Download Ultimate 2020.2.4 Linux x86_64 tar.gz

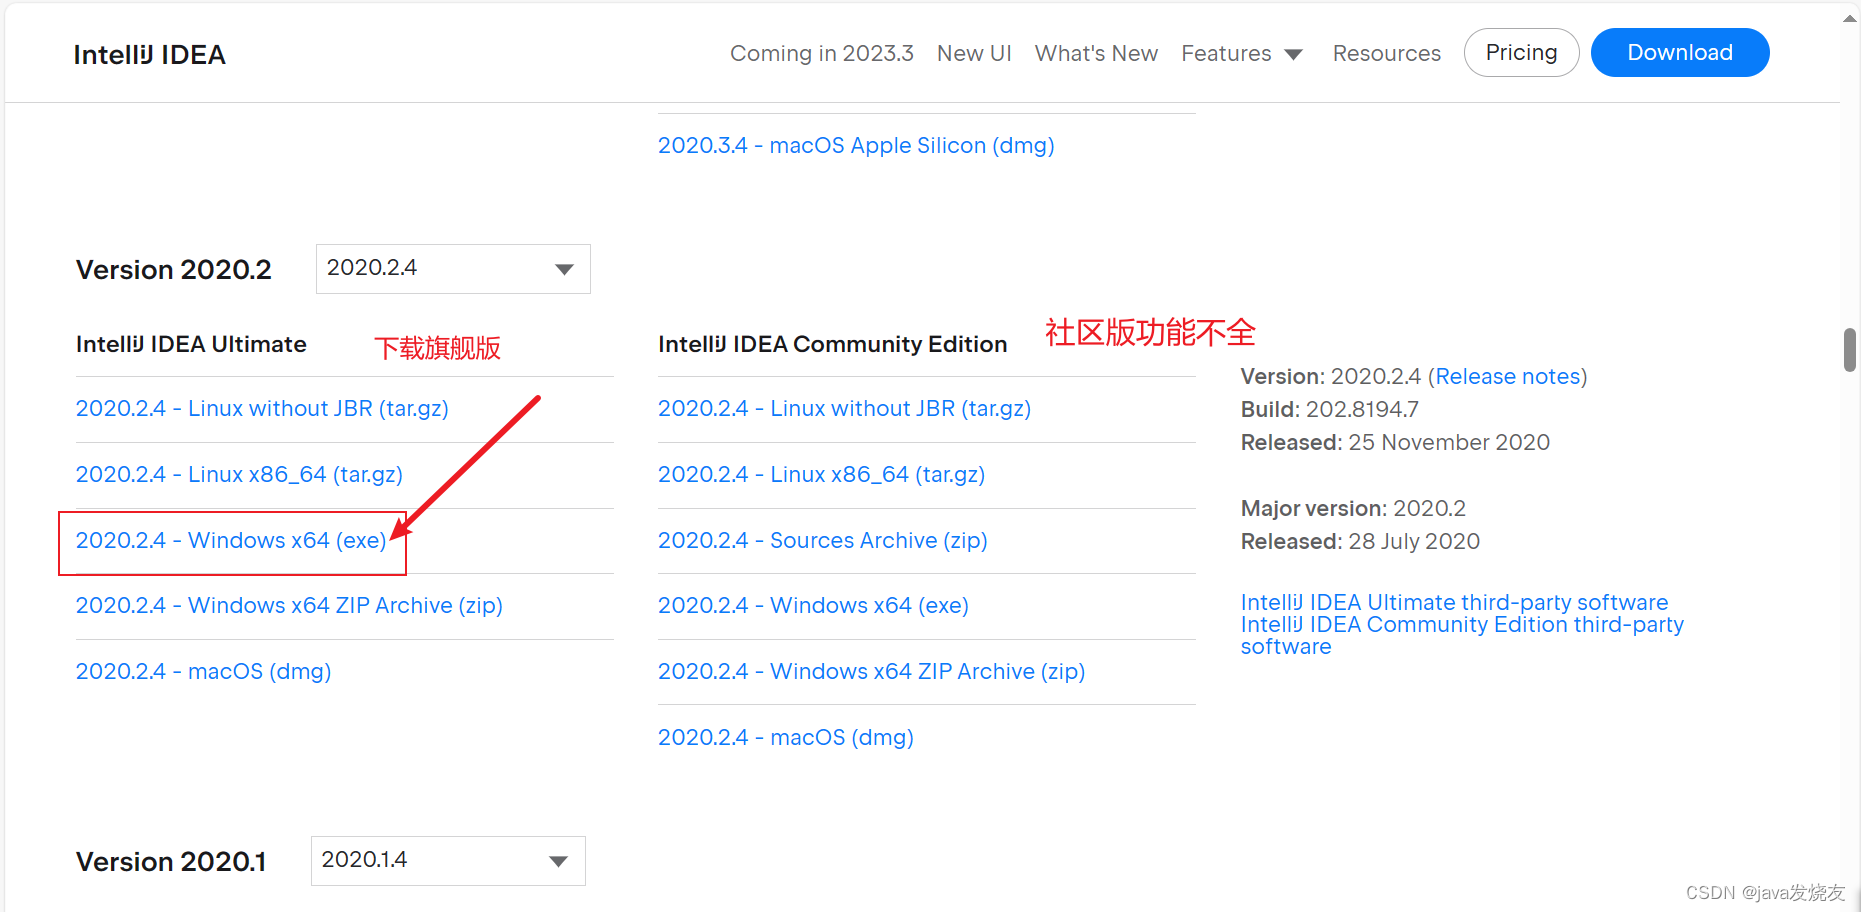[x=239, y=474]
